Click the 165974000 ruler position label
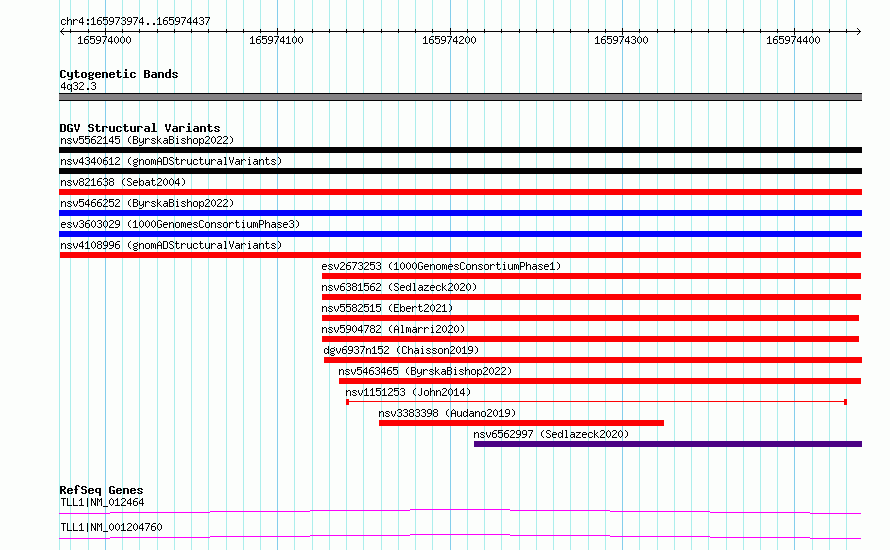The width and height of the screenshot is (890, 550). pos(104,40)
